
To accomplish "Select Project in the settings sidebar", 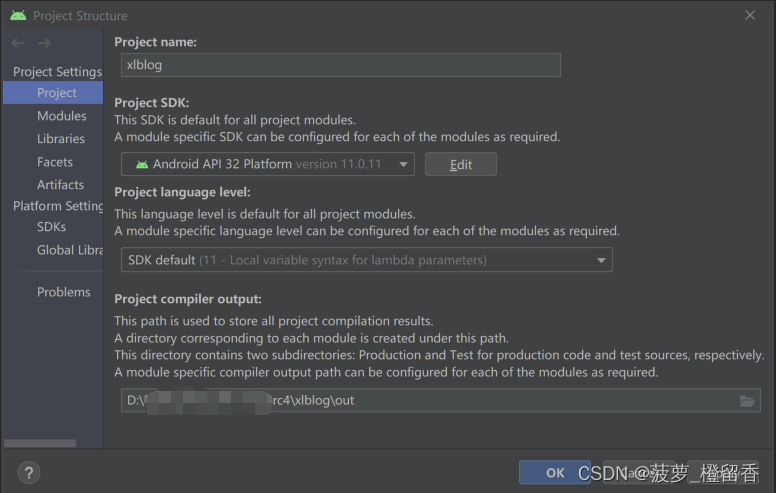I will (x=53, y=93).
